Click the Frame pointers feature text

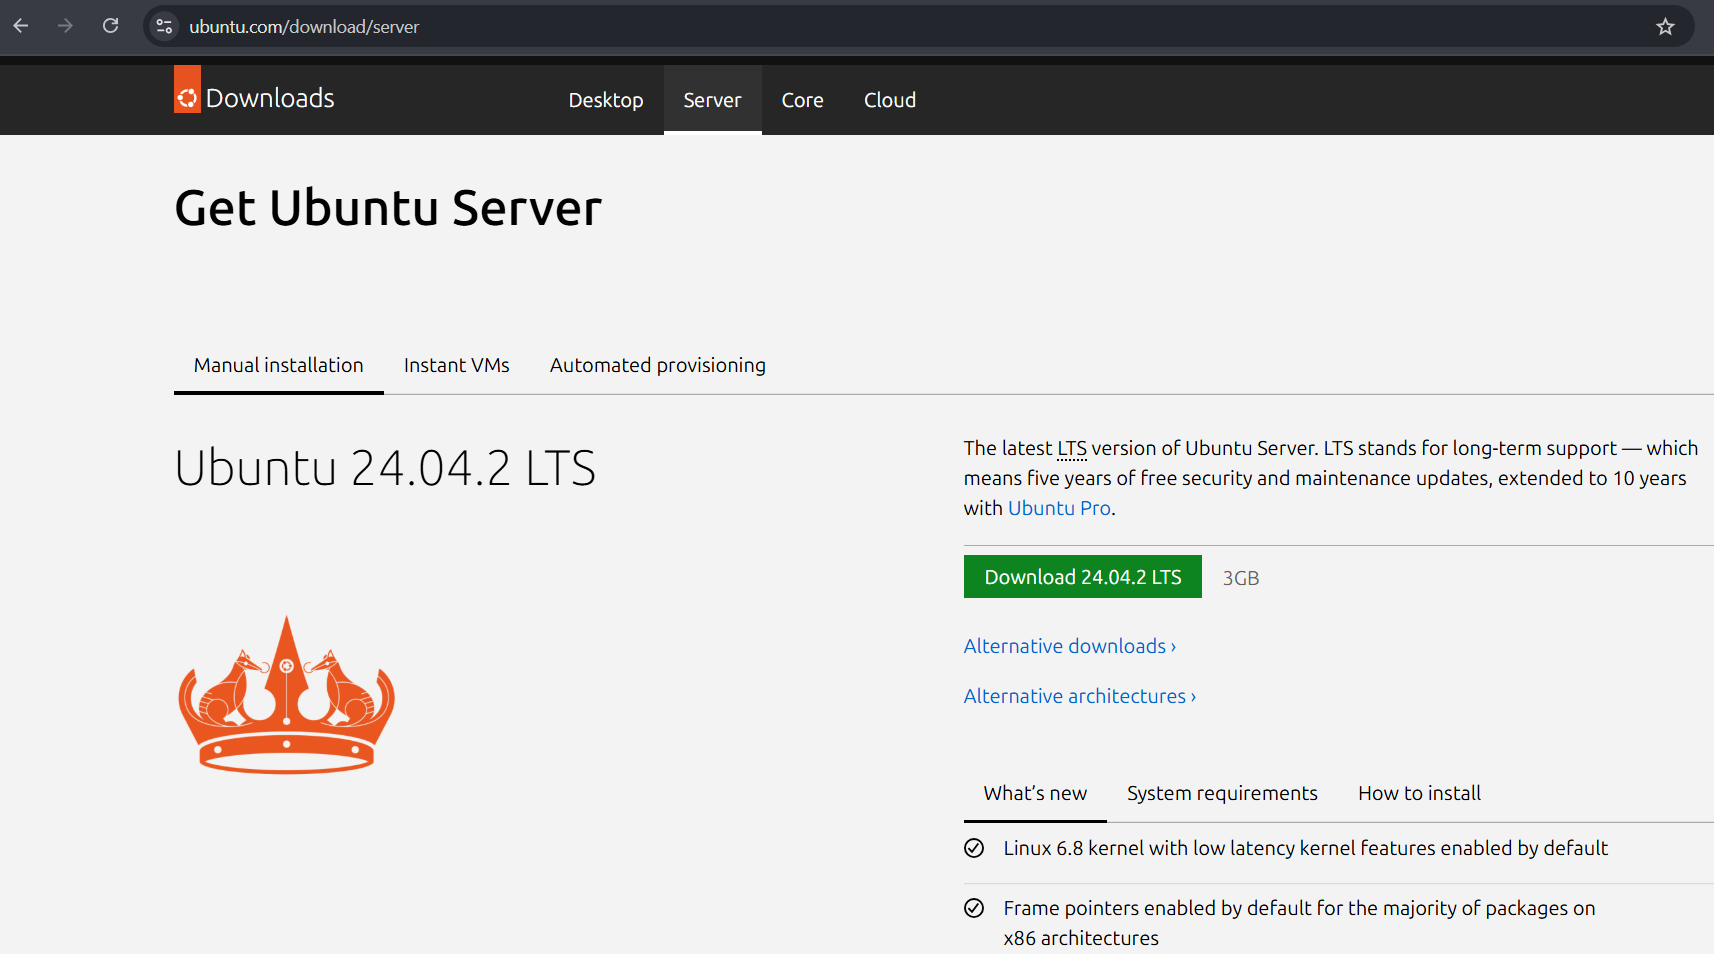1299,923
